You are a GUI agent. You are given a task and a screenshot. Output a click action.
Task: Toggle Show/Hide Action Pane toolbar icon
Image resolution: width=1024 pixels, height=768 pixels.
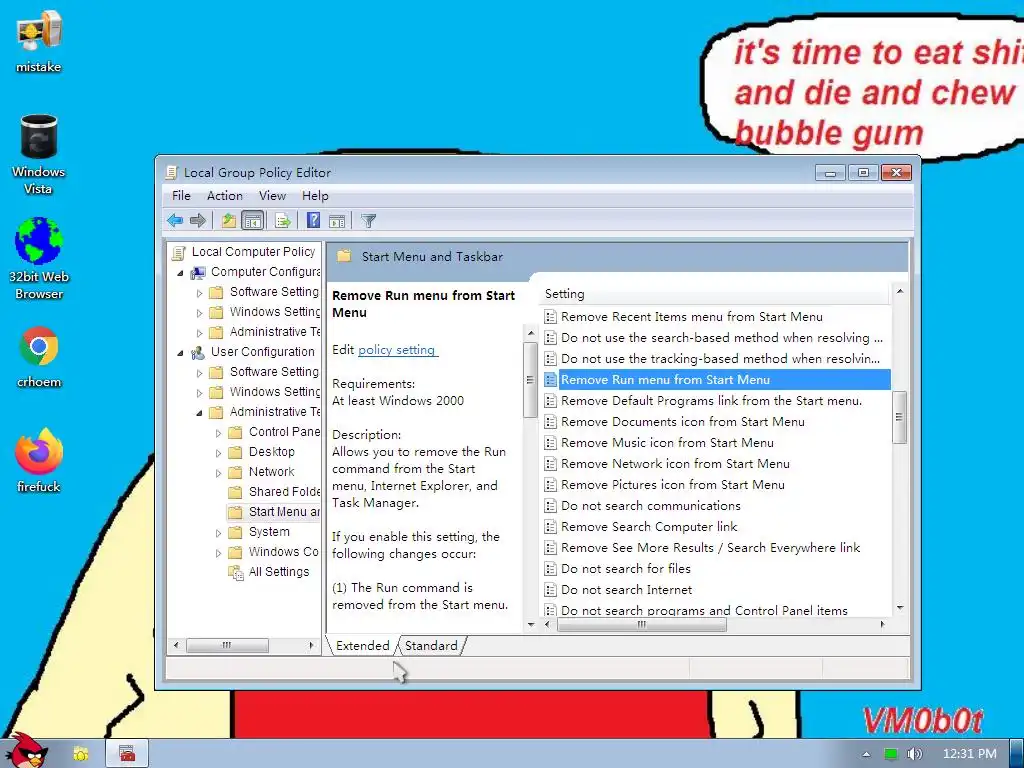point(337,221)
